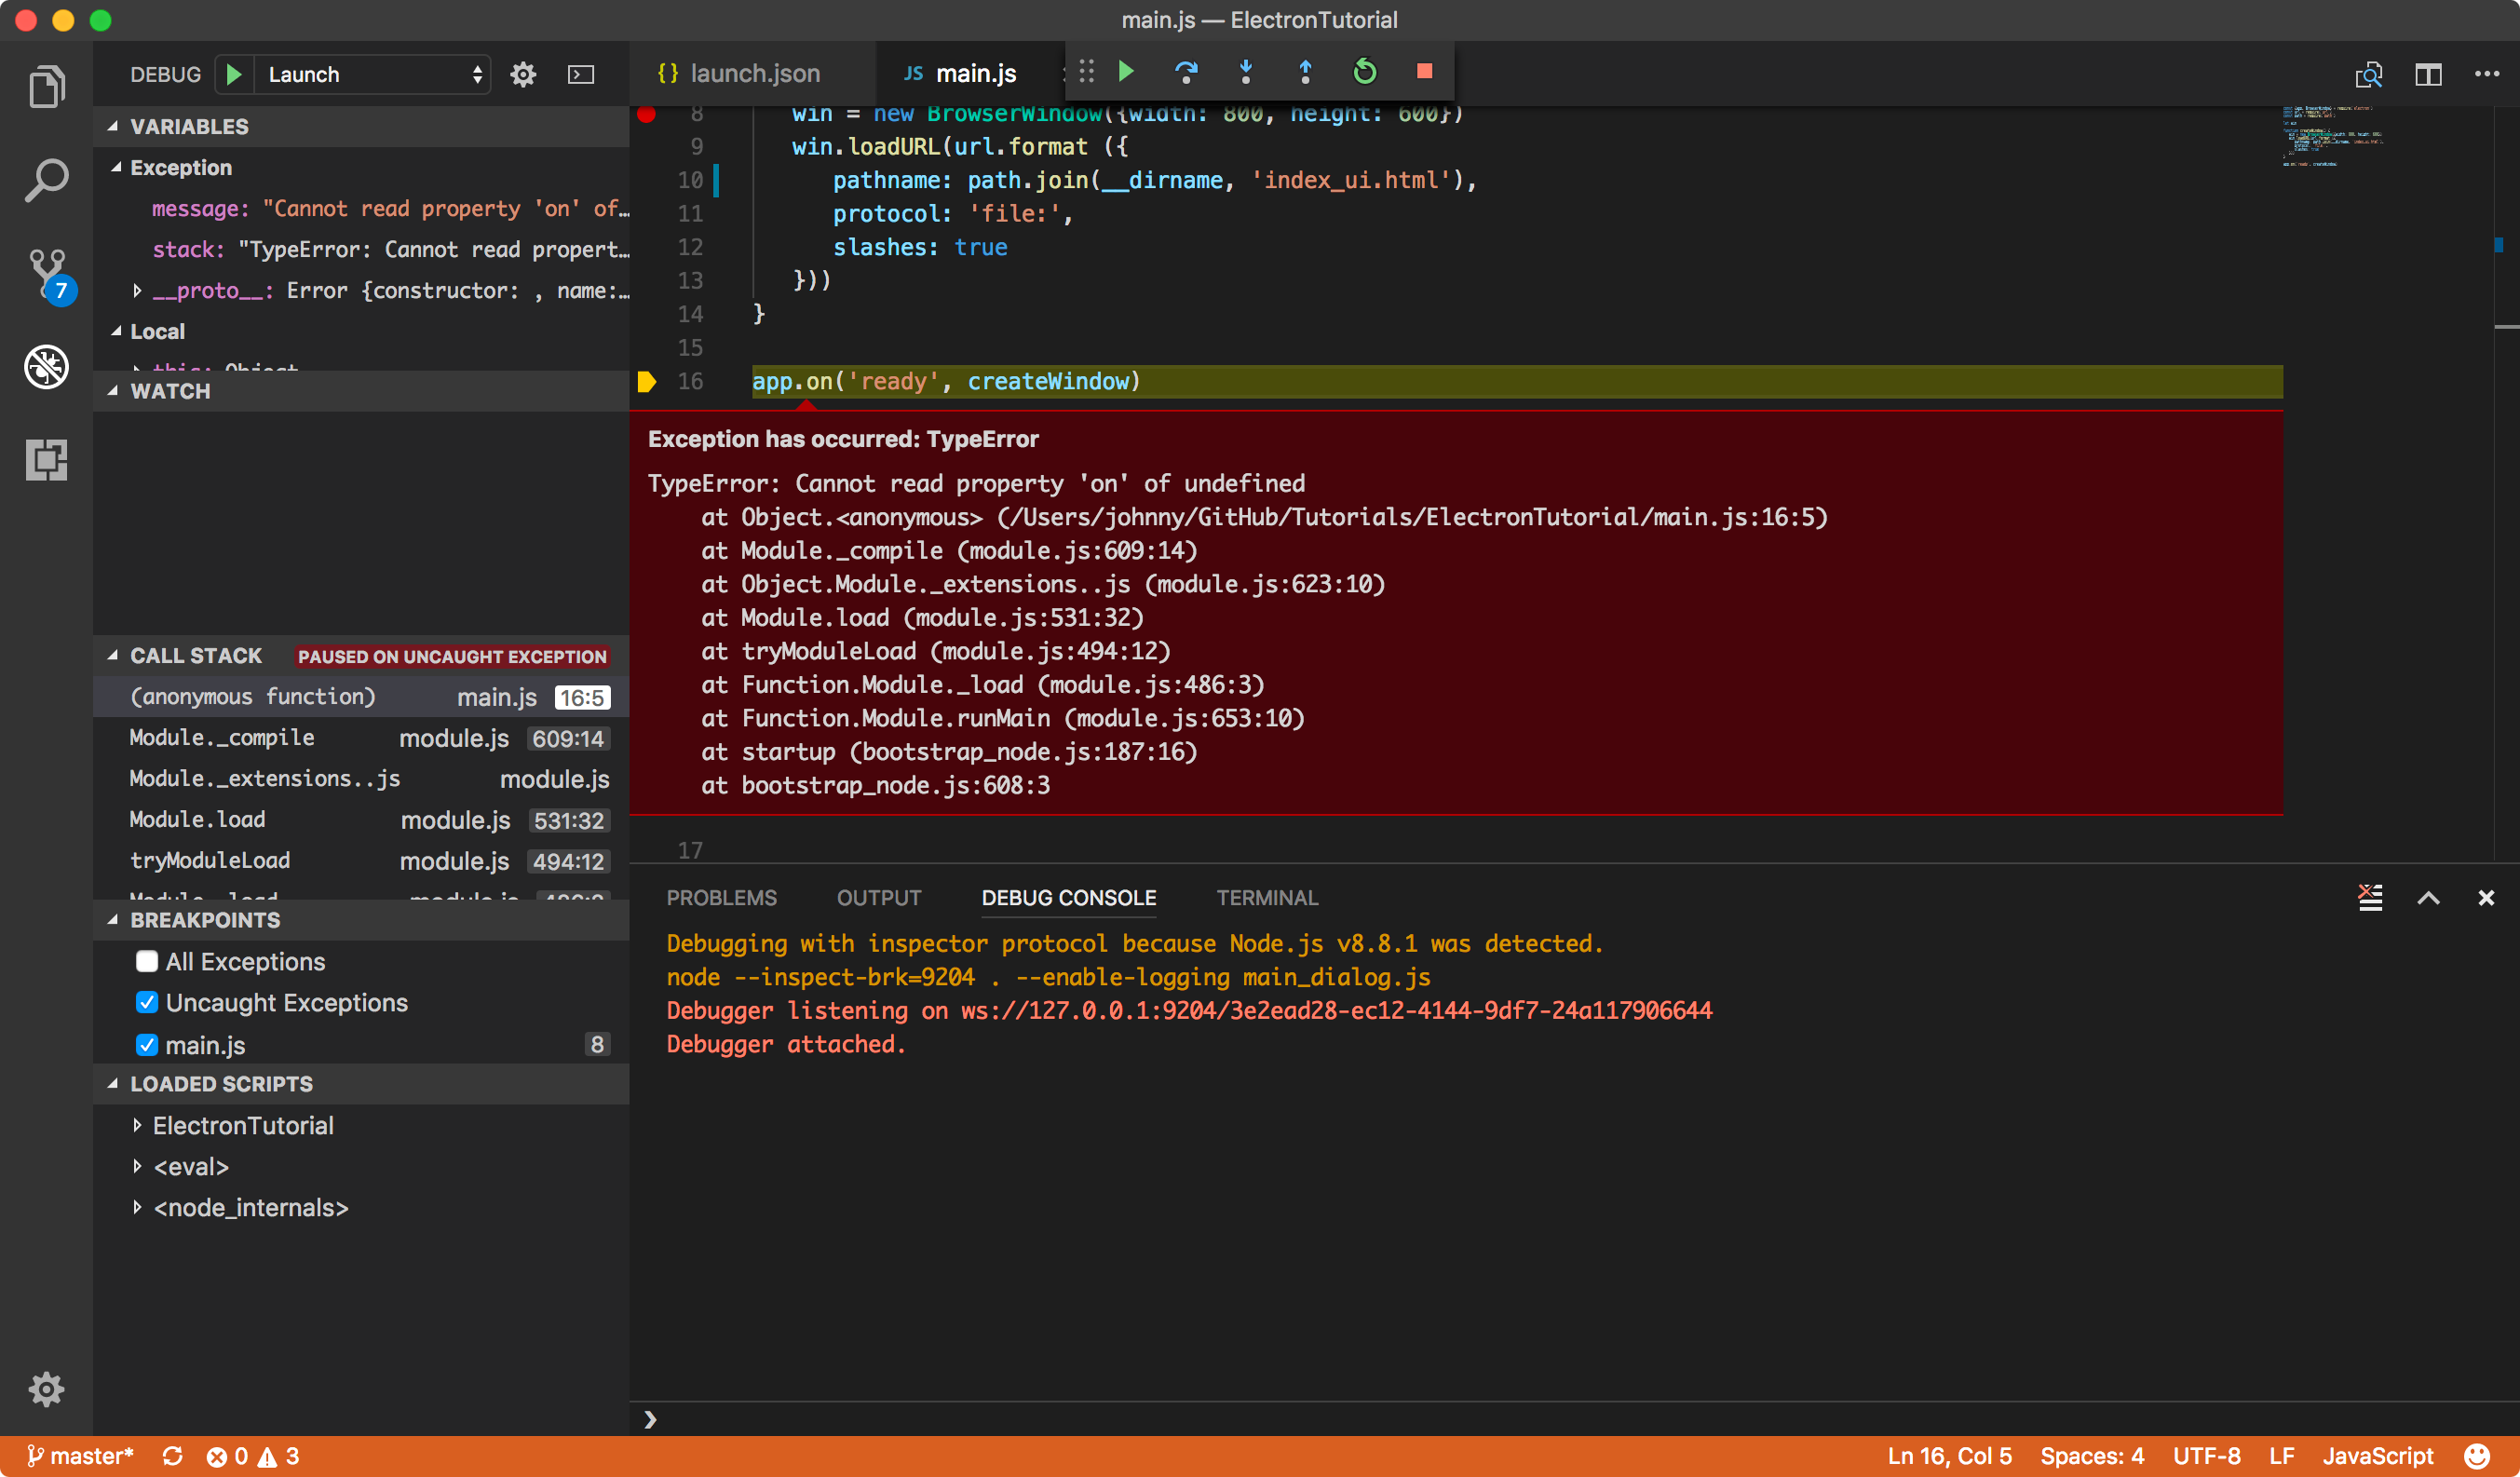Open the editor more actions menu
2520x1477 pixels.
[x=2487, y=74]
